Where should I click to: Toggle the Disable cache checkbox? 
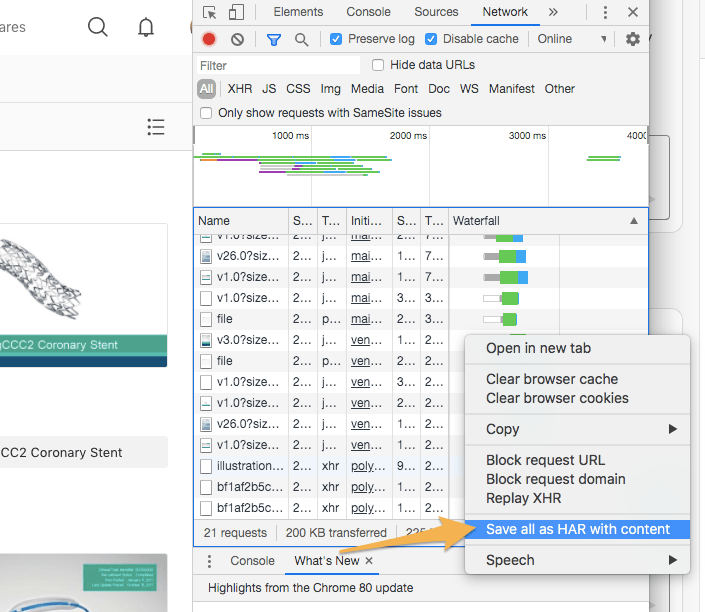[x=430, y=39]
